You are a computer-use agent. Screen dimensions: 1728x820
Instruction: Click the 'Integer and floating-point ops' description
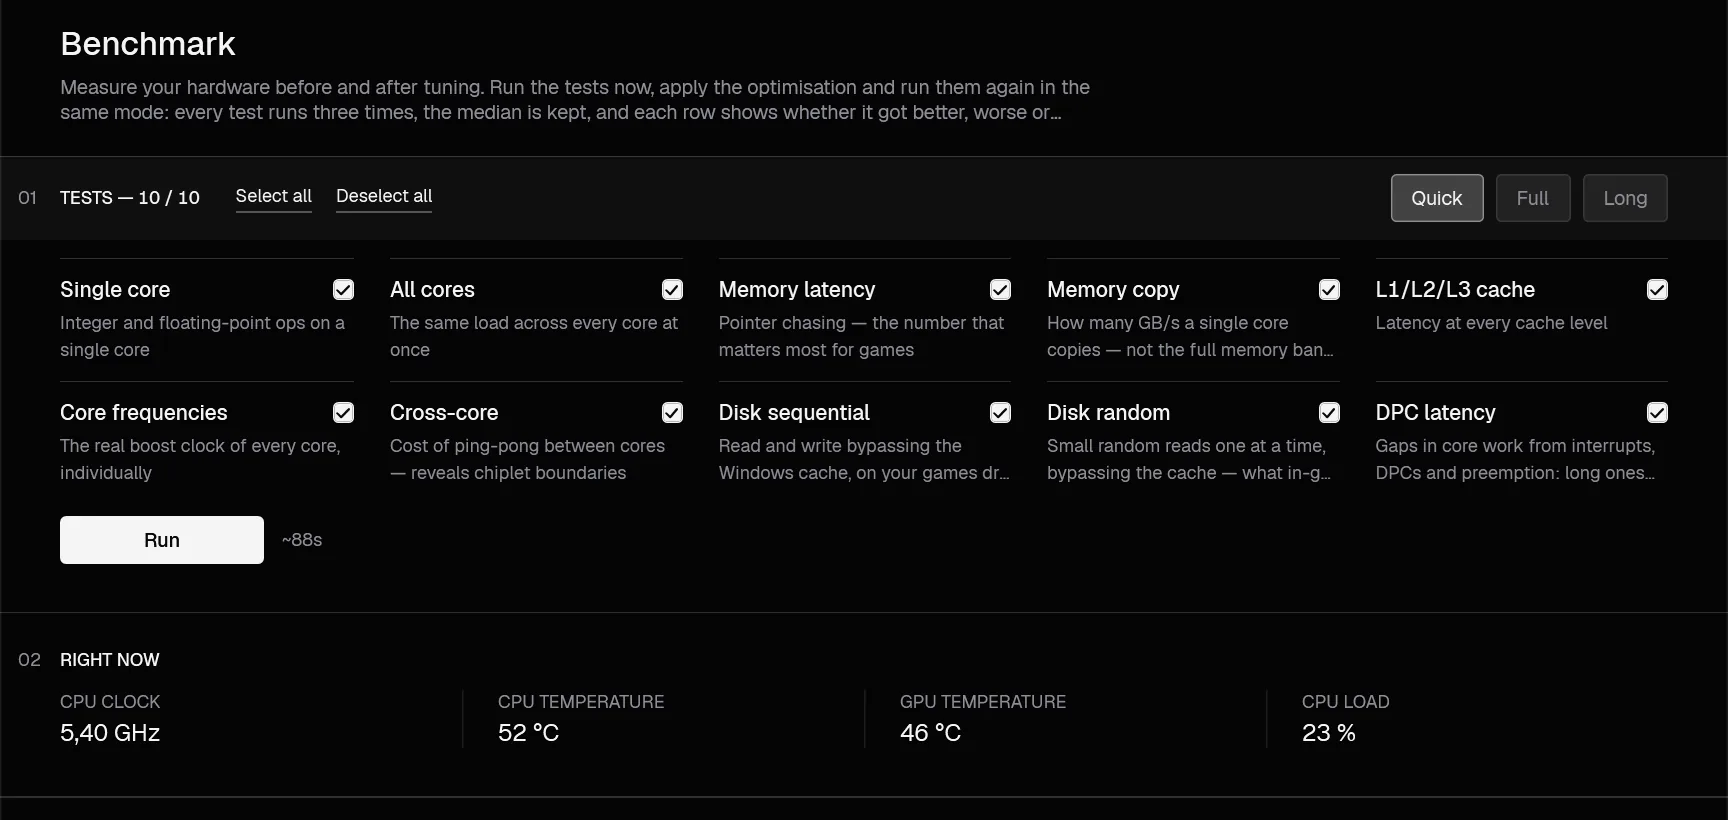click(x=202, y=336)
